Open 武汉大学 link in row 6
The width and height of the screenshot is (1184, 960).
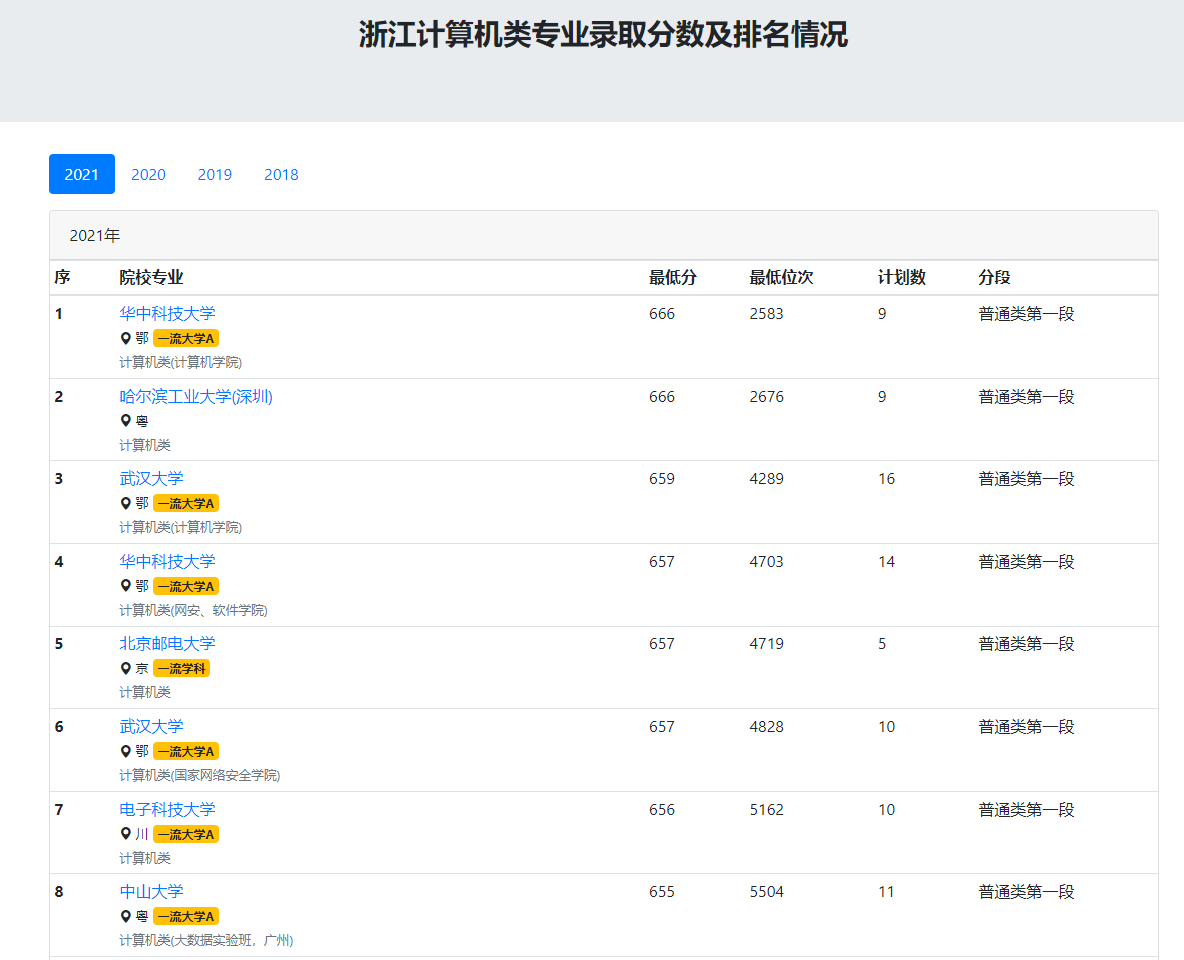151,727
